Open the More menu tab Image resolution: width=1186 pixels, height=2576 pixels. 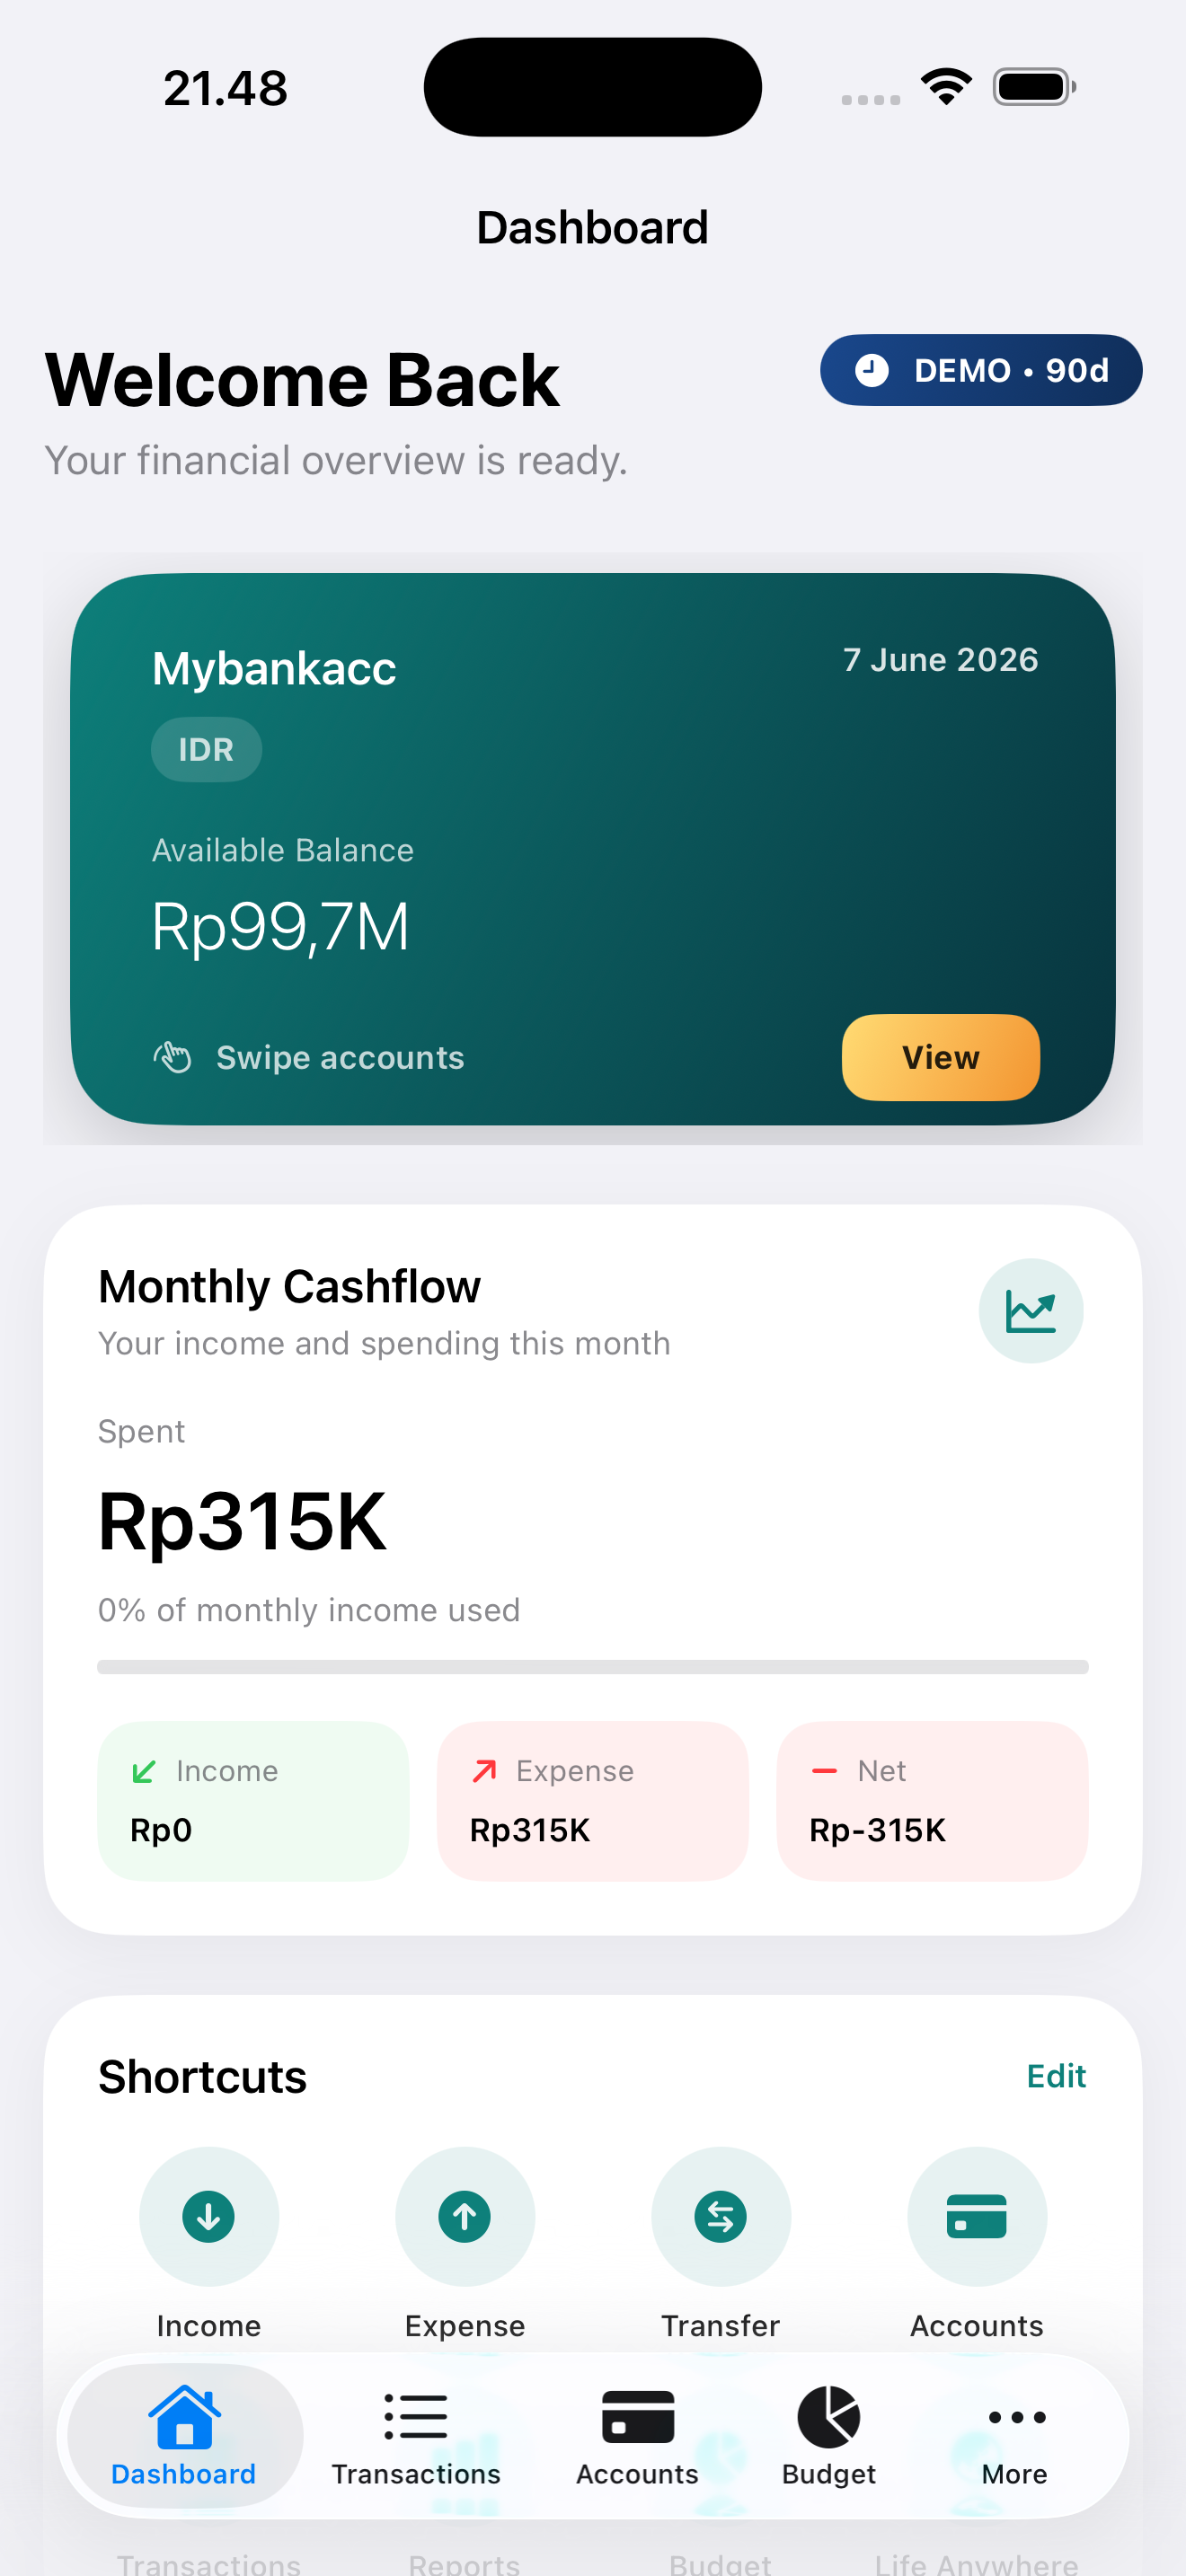coord(1015,2438)
